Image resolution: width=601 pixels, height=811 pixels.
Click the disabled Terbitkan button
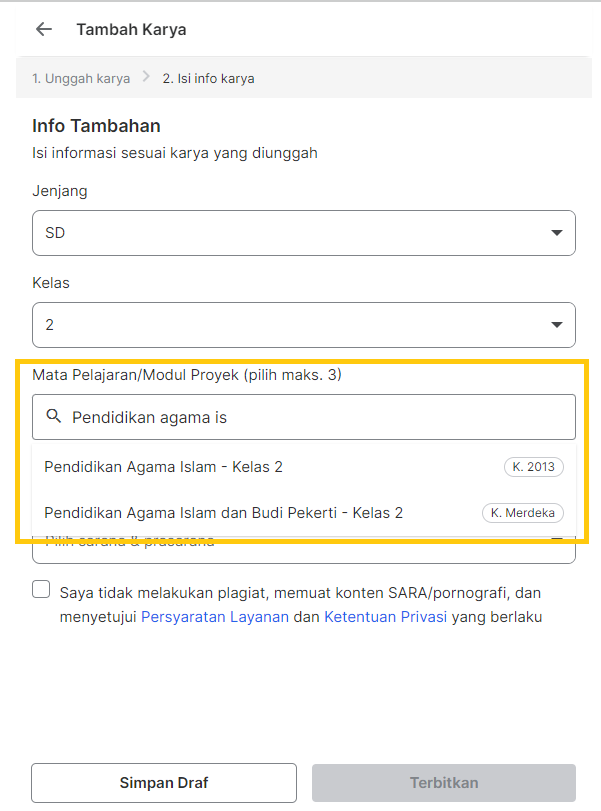443,782
